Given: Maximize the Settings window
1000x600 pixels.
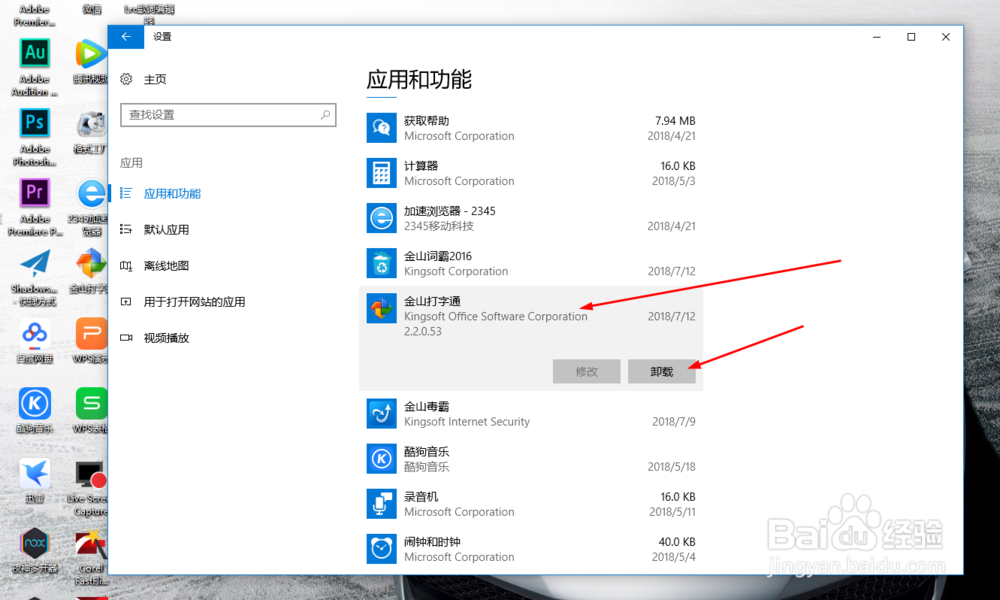Looking at the screenshot, I should coord(911,37).
